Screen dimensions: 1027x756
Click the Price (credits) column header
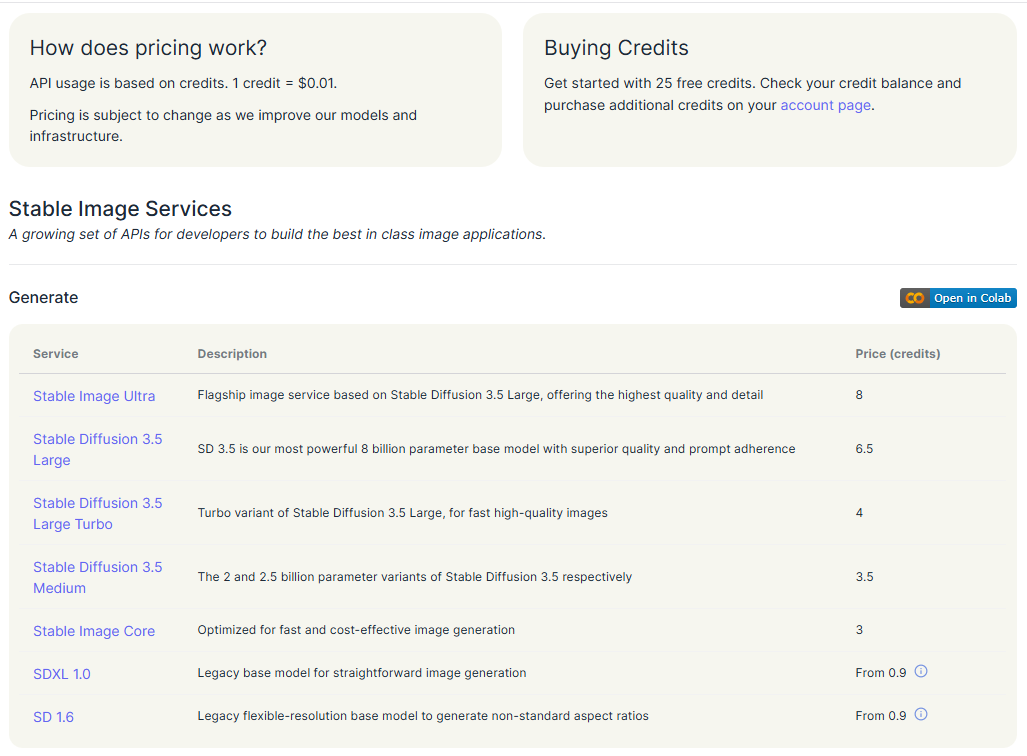click(x=897, y=354)
